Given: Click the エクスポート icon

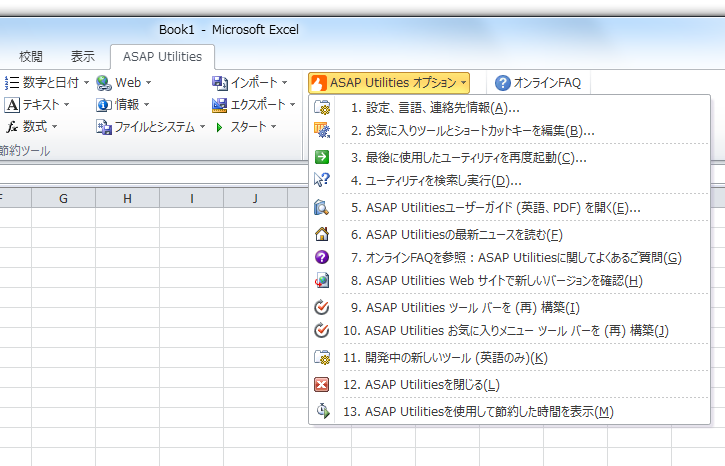Looking at the screenshot, I should 219,105.
